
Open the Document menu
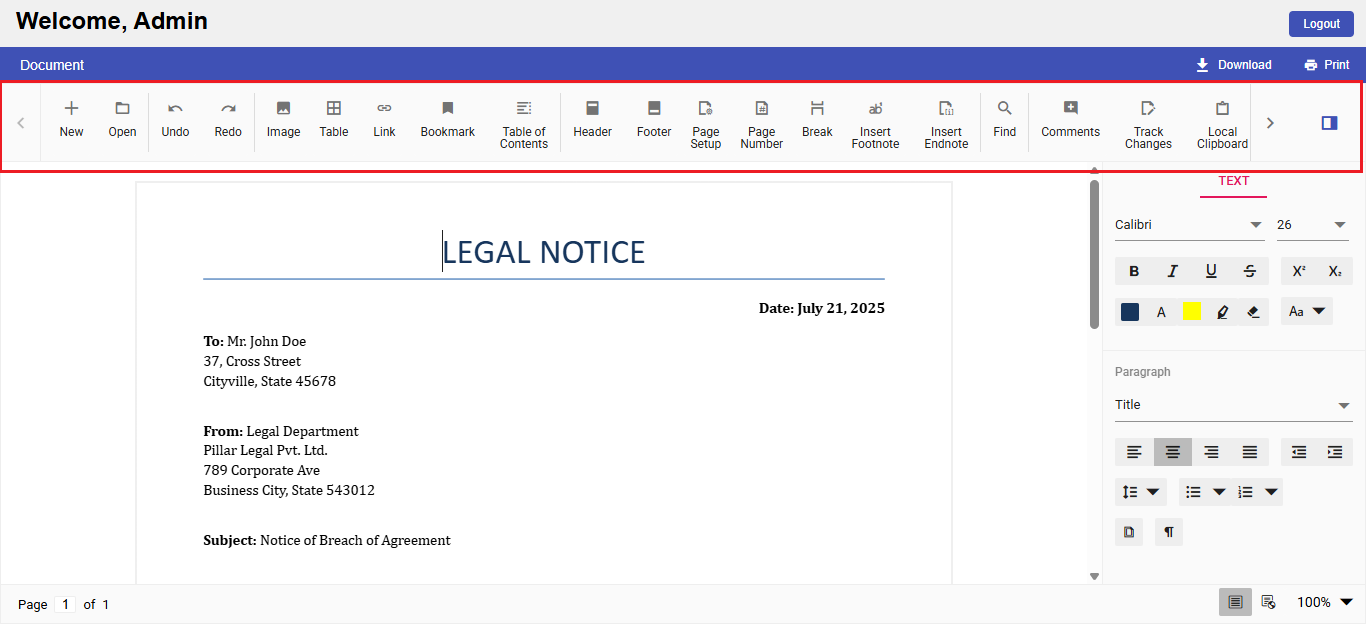(52, 64)
